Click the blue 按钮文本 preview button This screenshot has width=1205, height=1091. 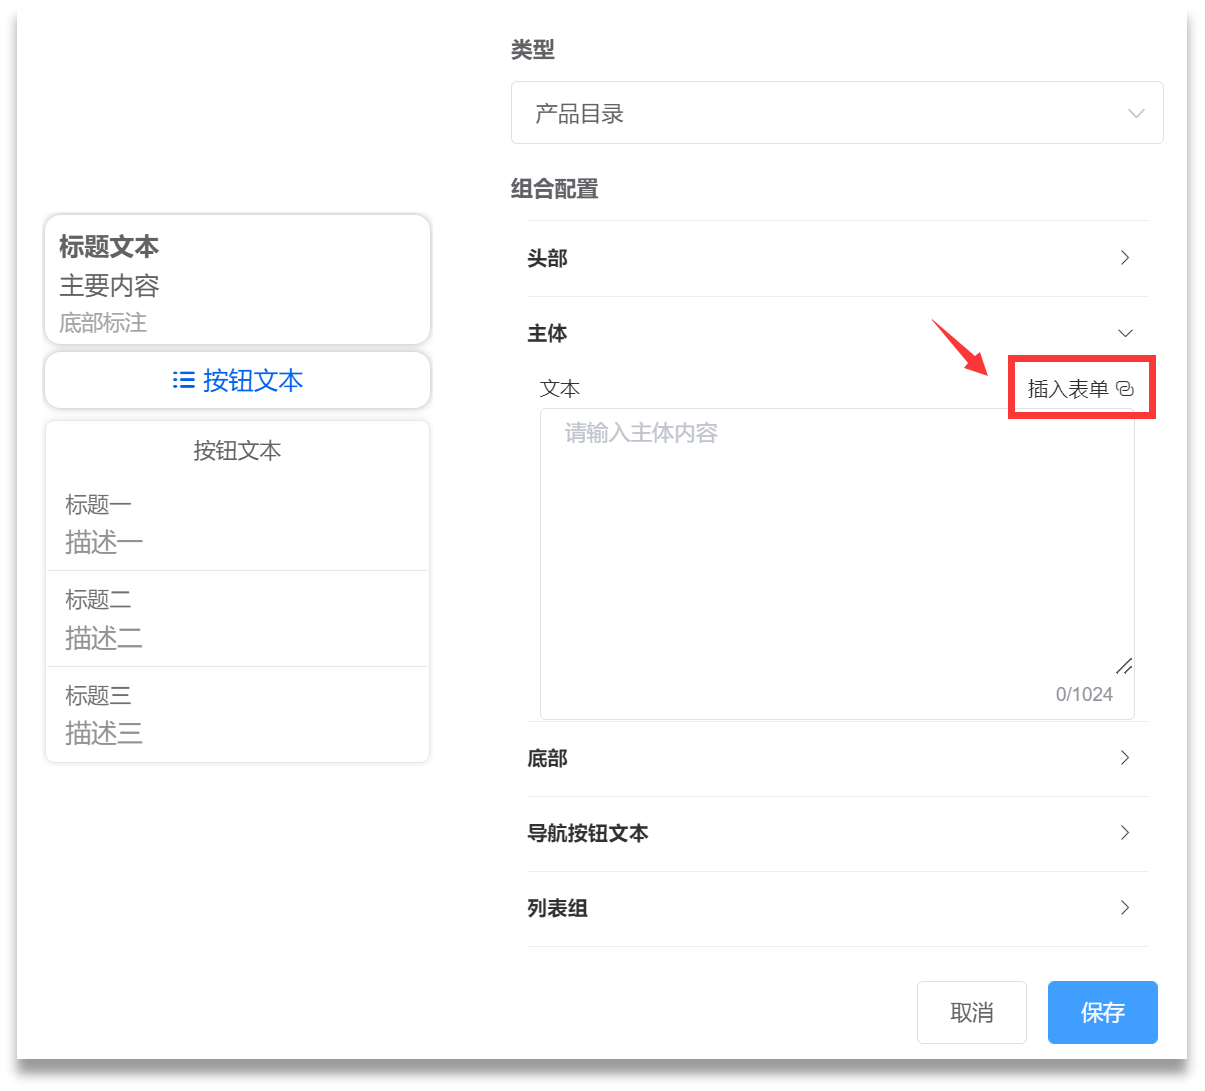238,380
